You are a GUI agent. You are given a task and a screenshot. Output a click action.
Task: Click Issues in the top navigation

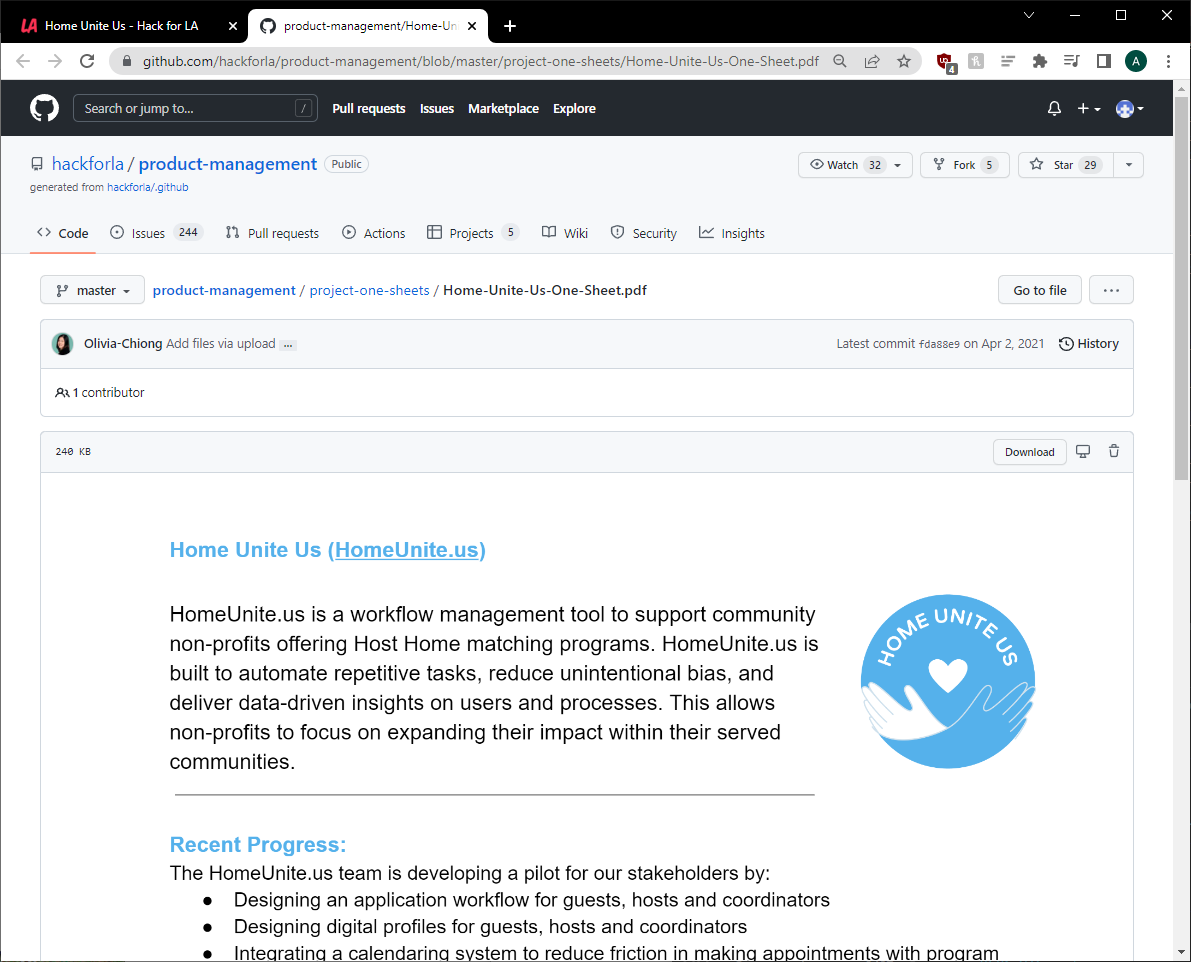[x=437, y=109]
